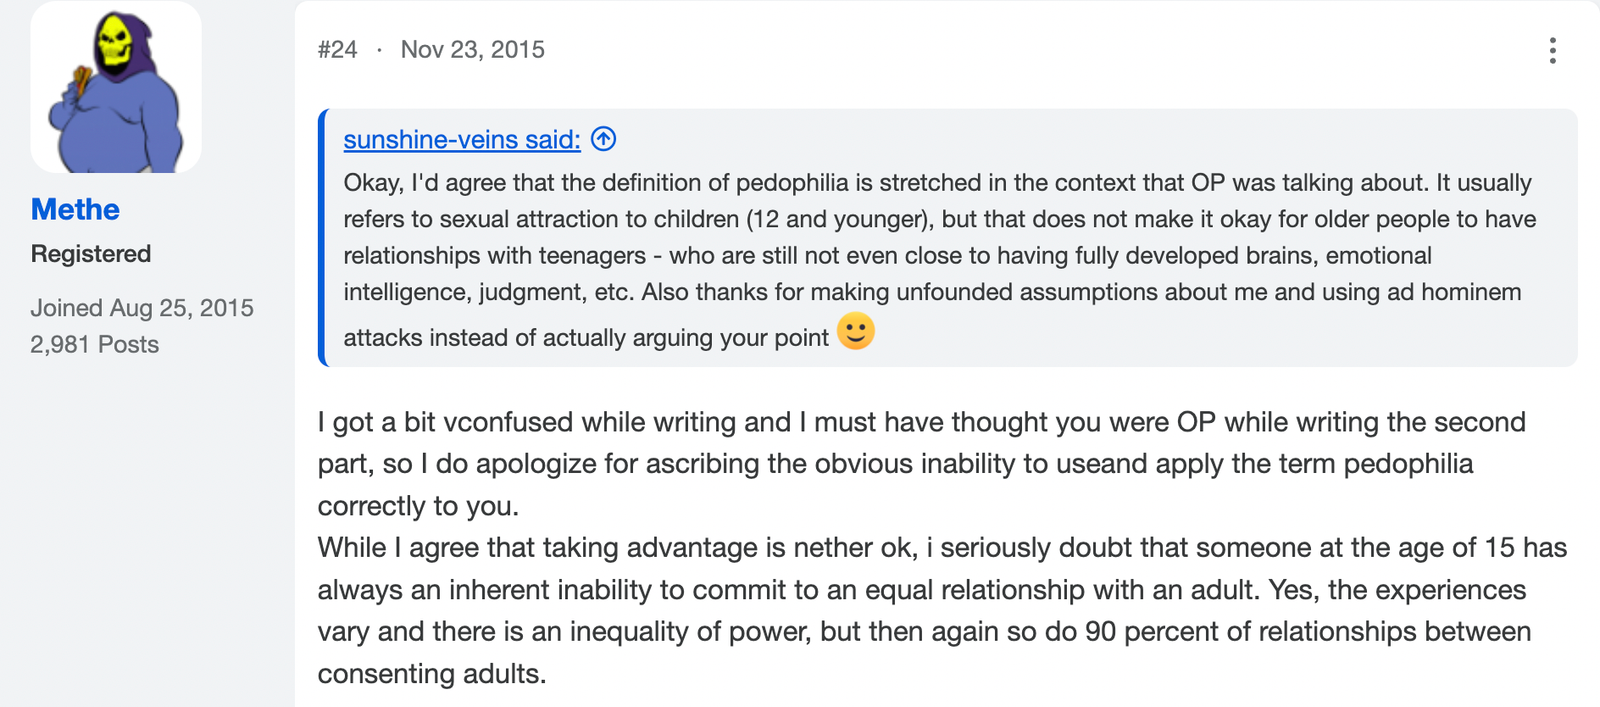The width and height of the screenshot is (1600, 707).
Task: Click the final line "consenting adults."
Action: 432,674
